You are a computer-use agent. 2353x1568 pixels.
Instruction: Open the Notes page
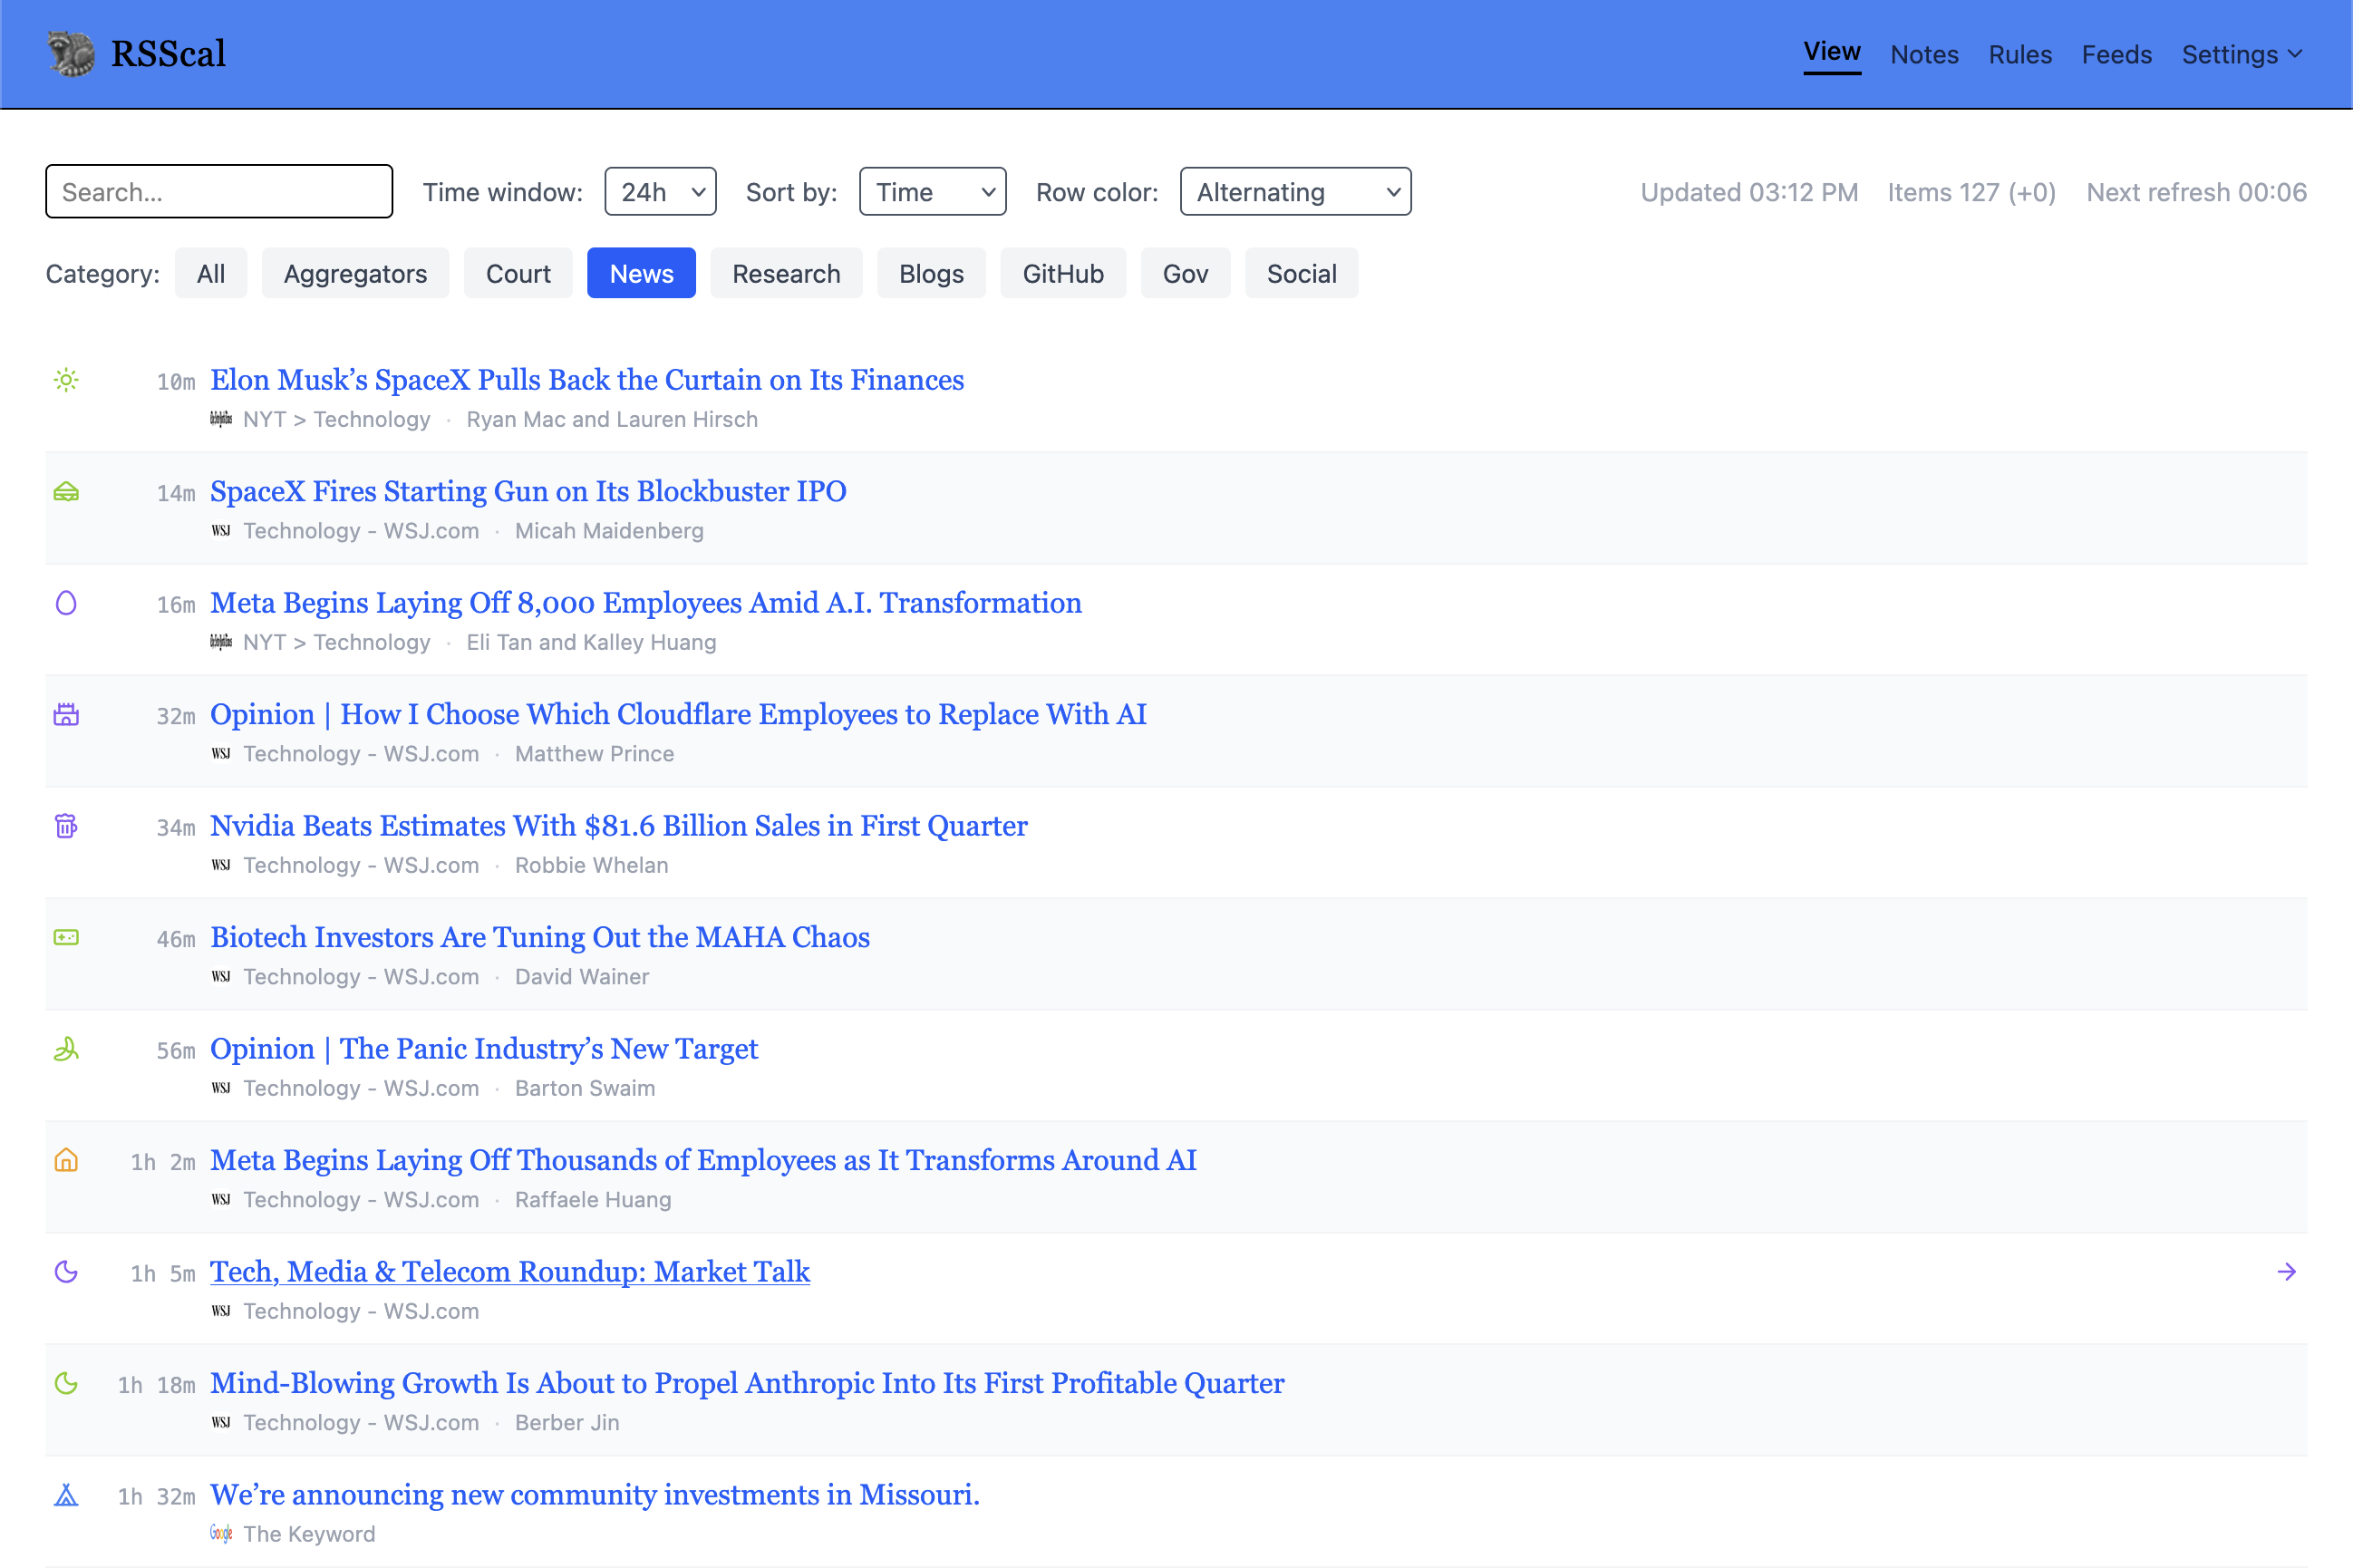1924,54
